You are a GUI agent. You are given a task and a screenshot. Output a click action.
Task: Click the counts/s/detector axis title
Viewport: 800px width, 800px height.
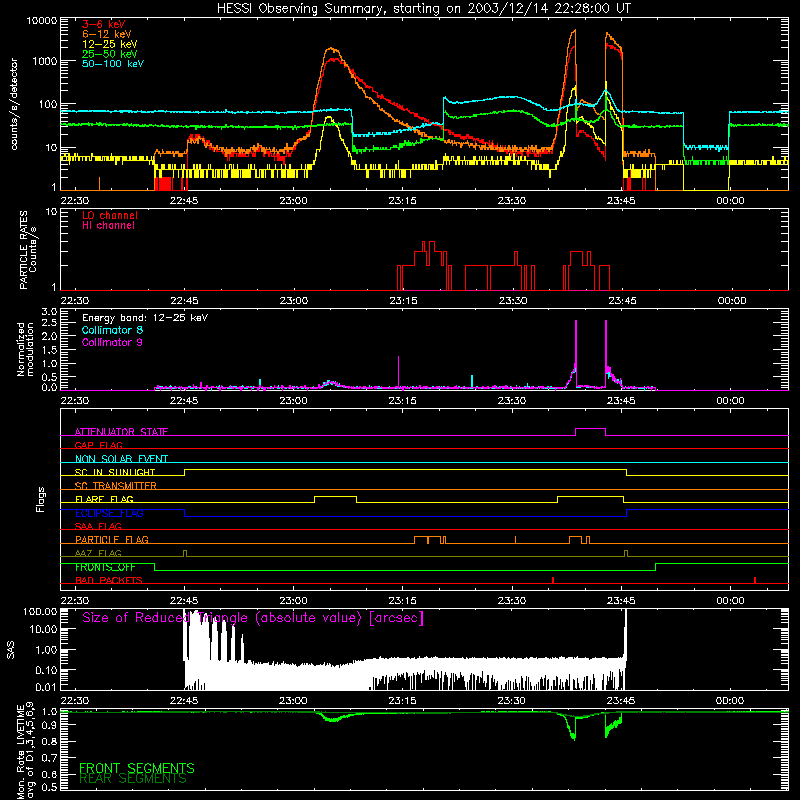[14, 104]
